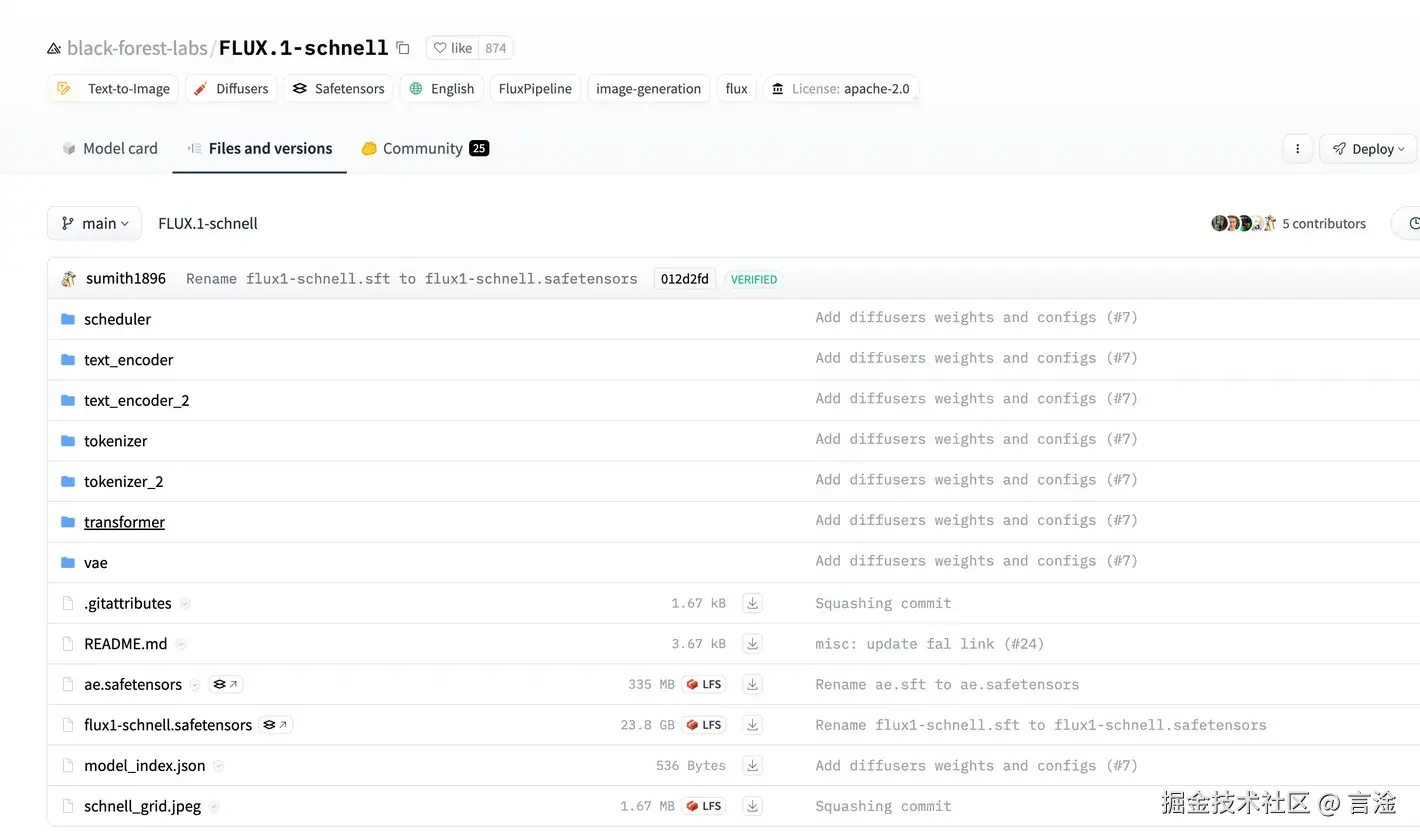Open the apache-2.0 license tag
1420x840 pixels.
click(841, 89)
